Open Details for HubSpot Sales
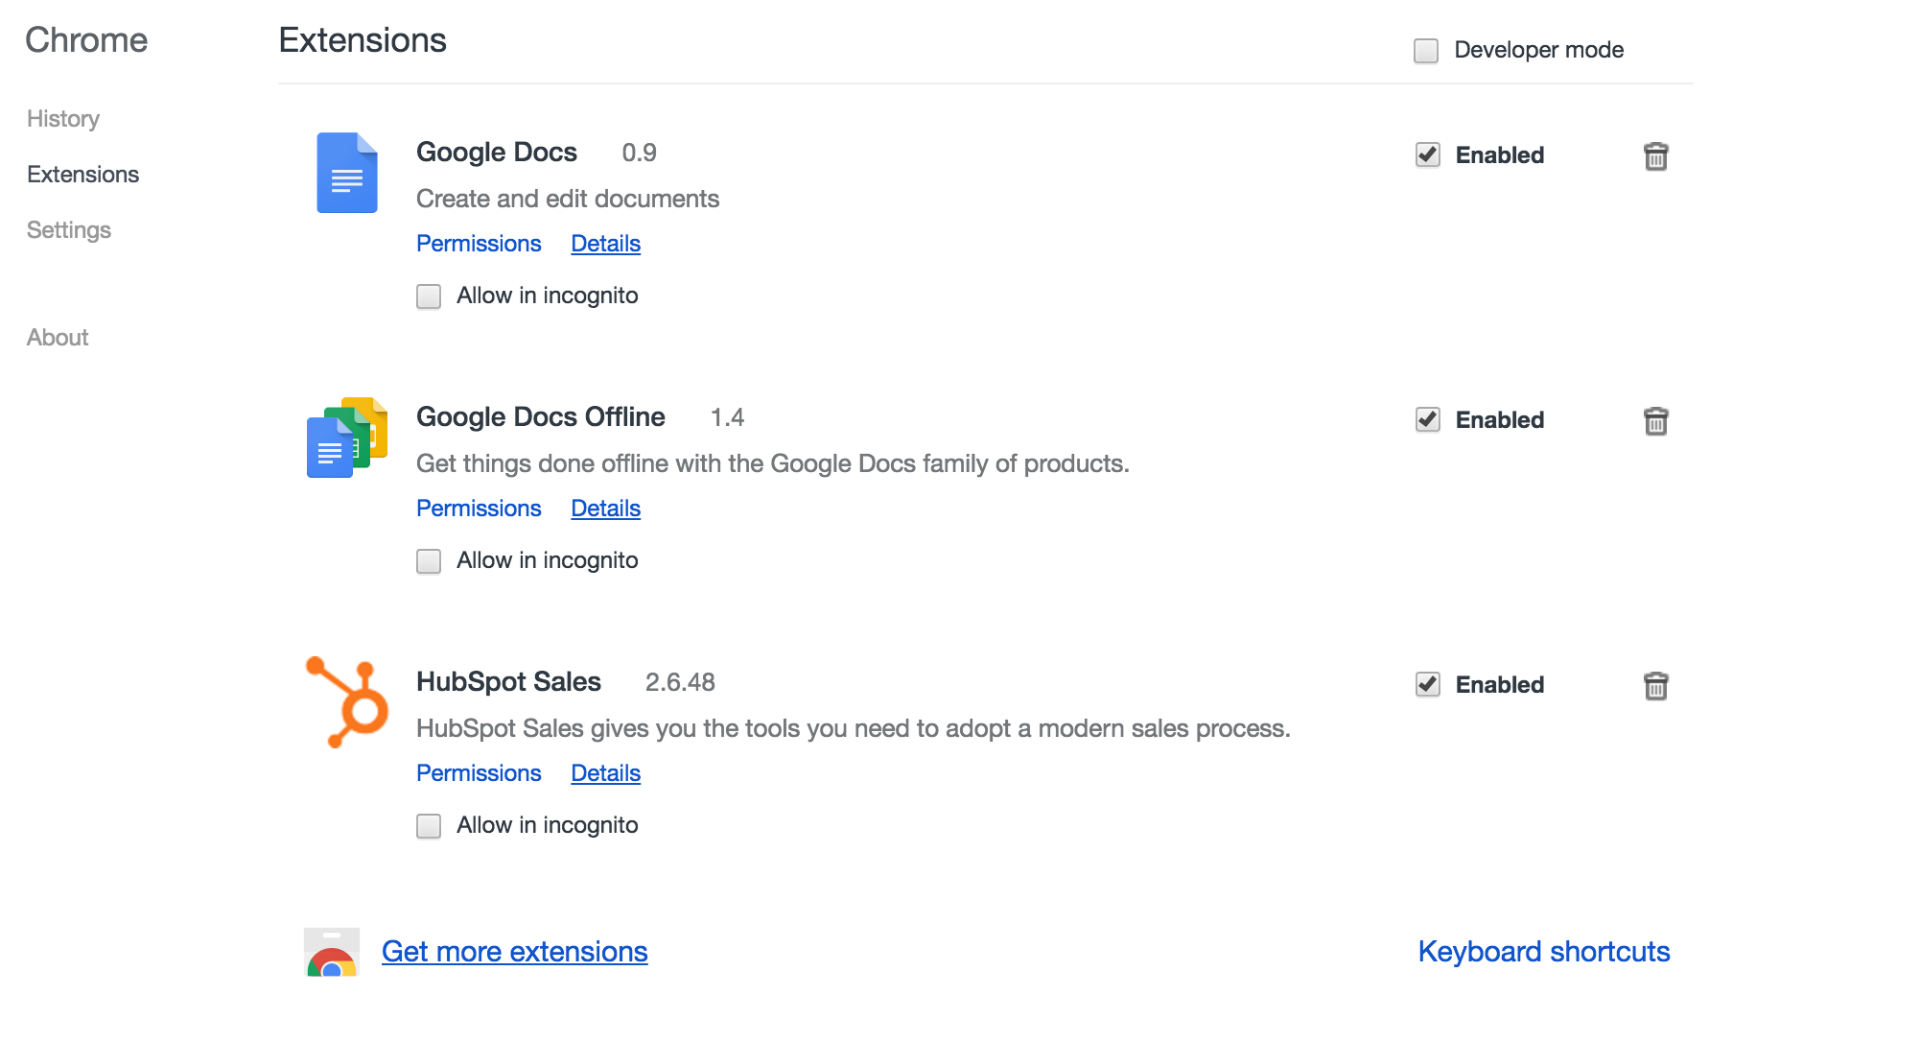1920x1042 pixels. [605, 774]
